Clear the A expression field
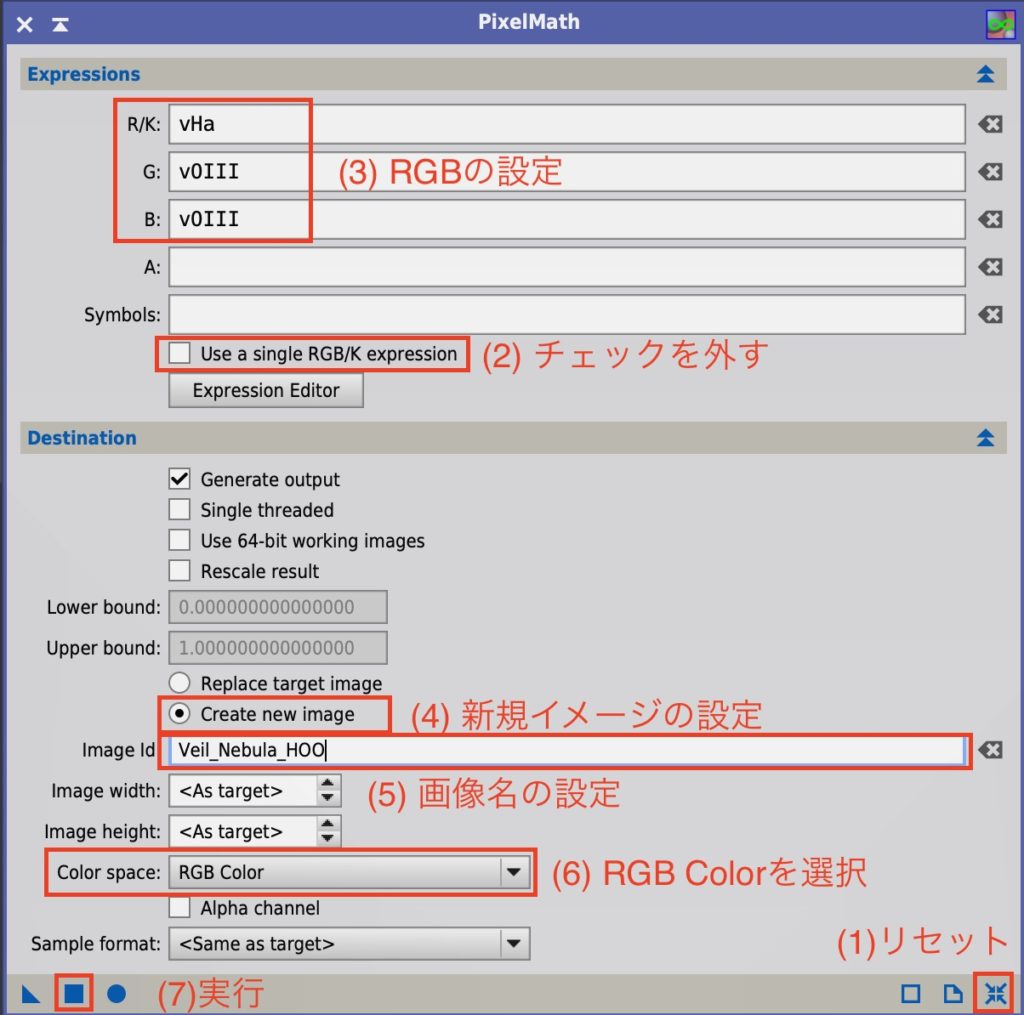Image resolution: width=1024 pixels, height=1015 pixels. tap(990, 267)
